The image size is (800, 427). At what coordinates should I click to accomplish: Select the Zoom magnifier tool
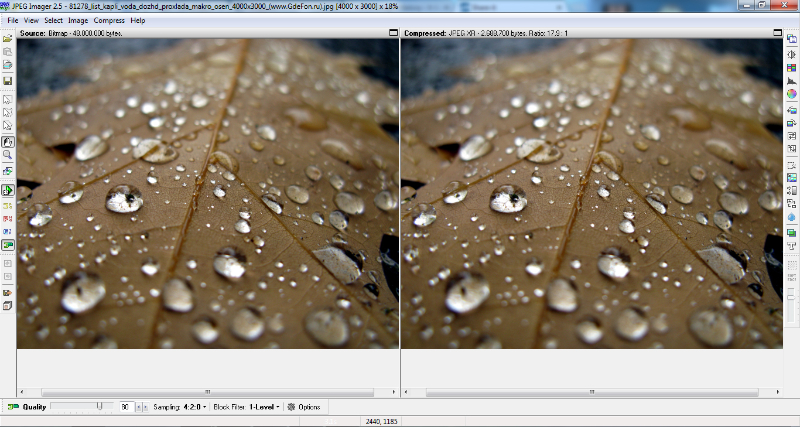tap(7, 155)
